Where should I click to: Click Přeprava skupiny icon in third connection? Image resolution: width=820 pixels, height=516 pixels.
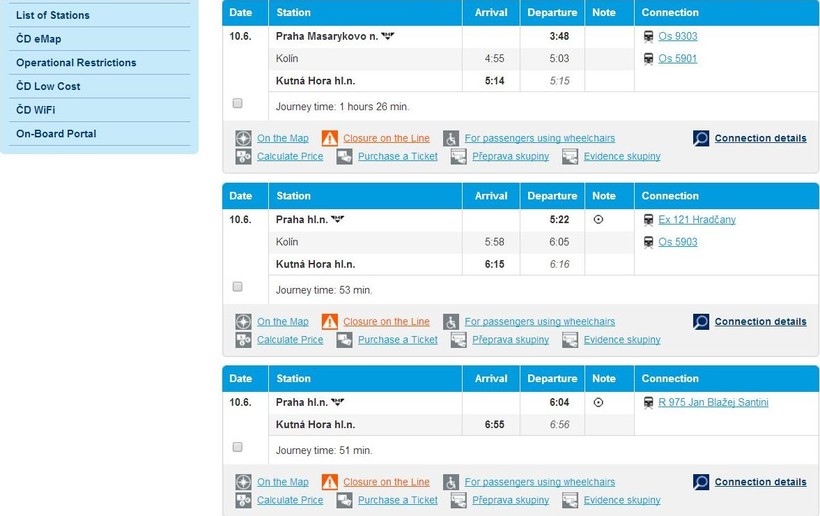(x=459, y=500)
